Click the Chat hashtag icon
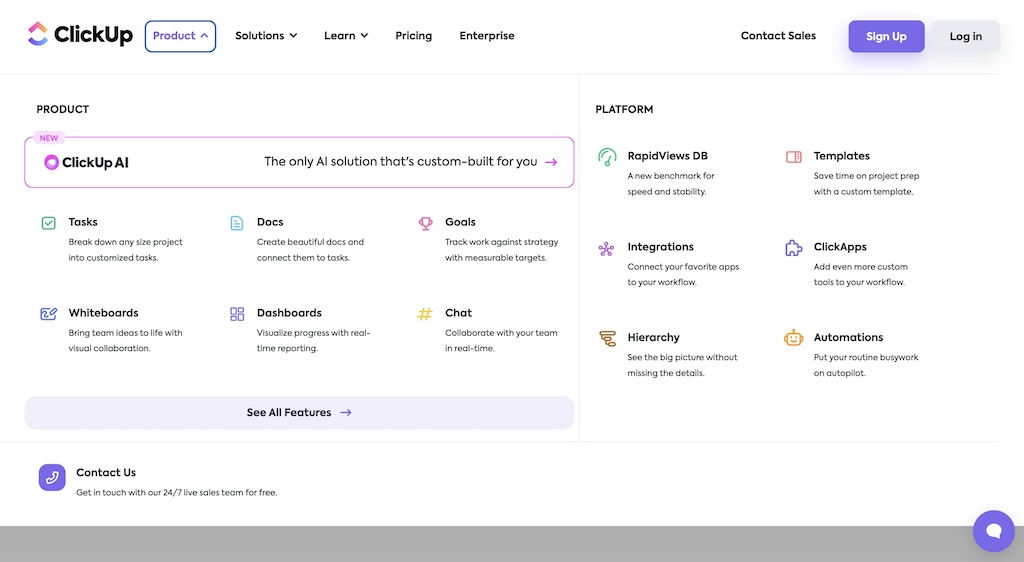The width and height of the screenshot is (1024, 562). click(x=425, y=314)
